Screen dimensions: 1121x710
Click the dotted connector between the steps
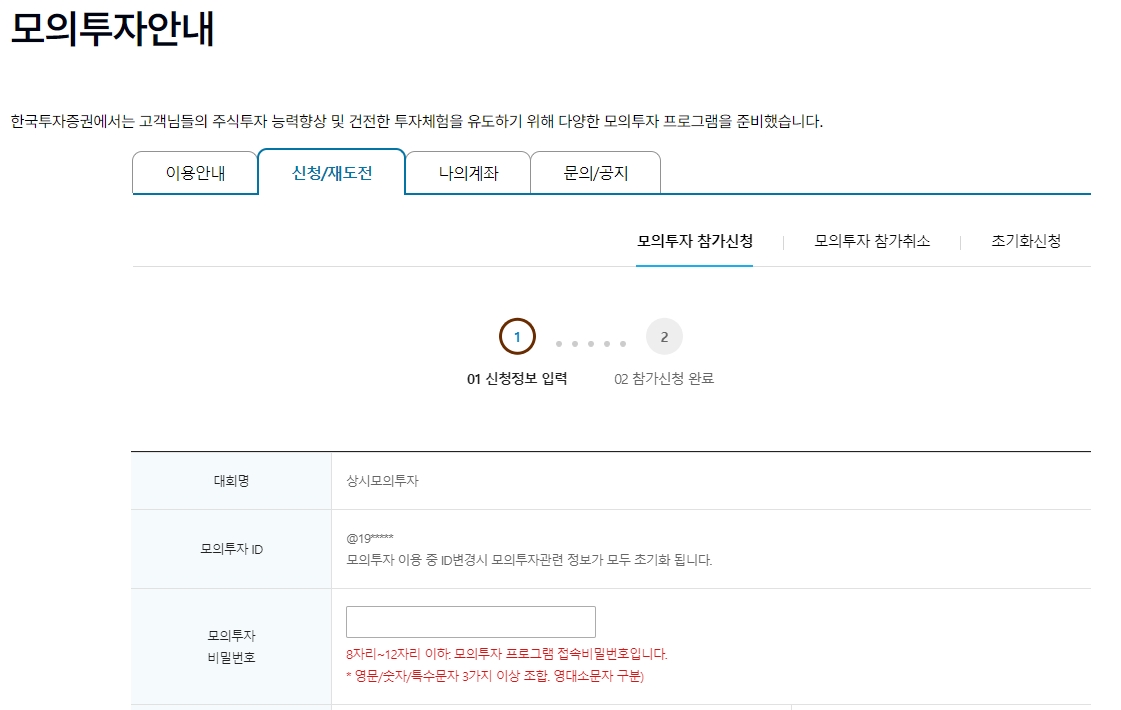[591, 343]
